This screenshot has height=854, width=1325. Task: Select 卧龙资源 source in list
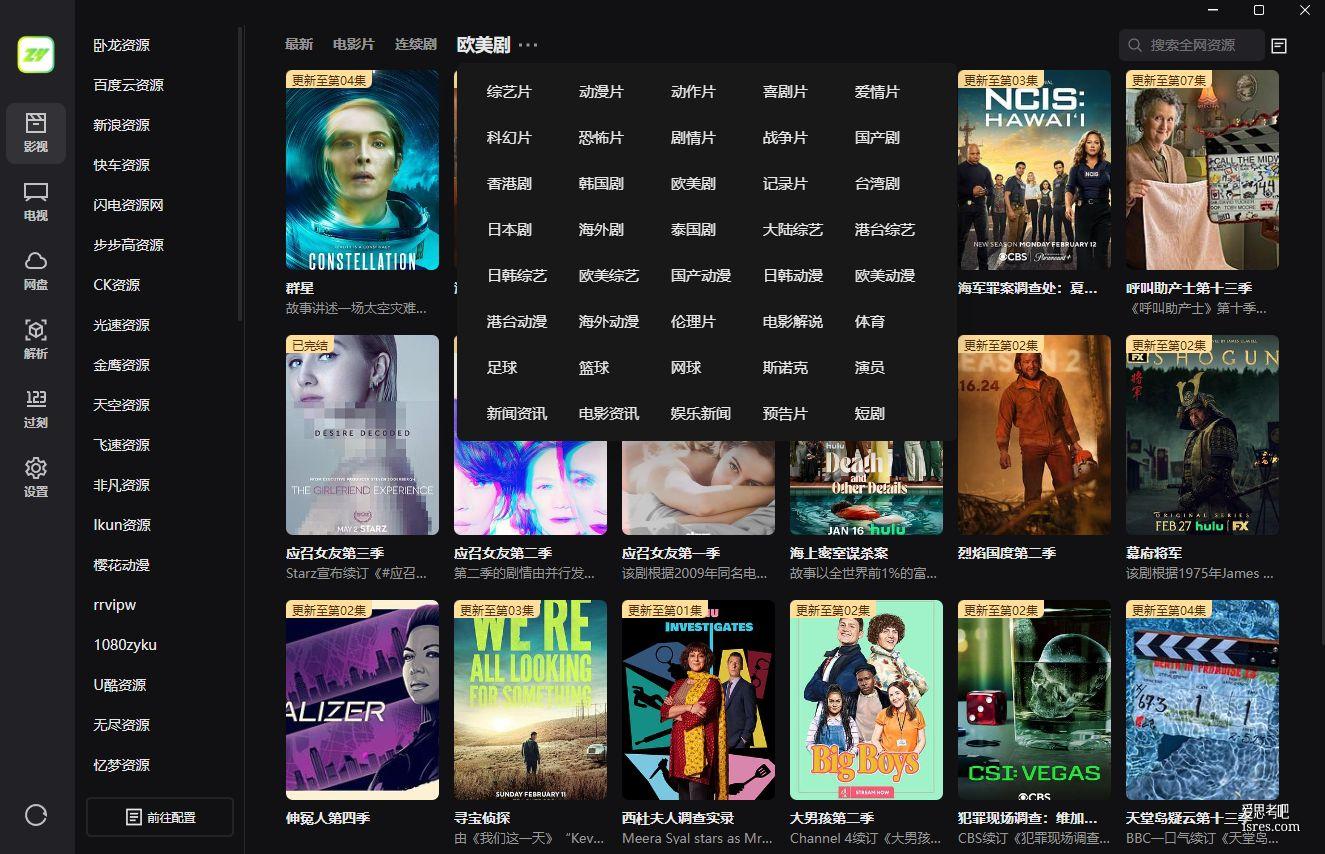(122, 45)
